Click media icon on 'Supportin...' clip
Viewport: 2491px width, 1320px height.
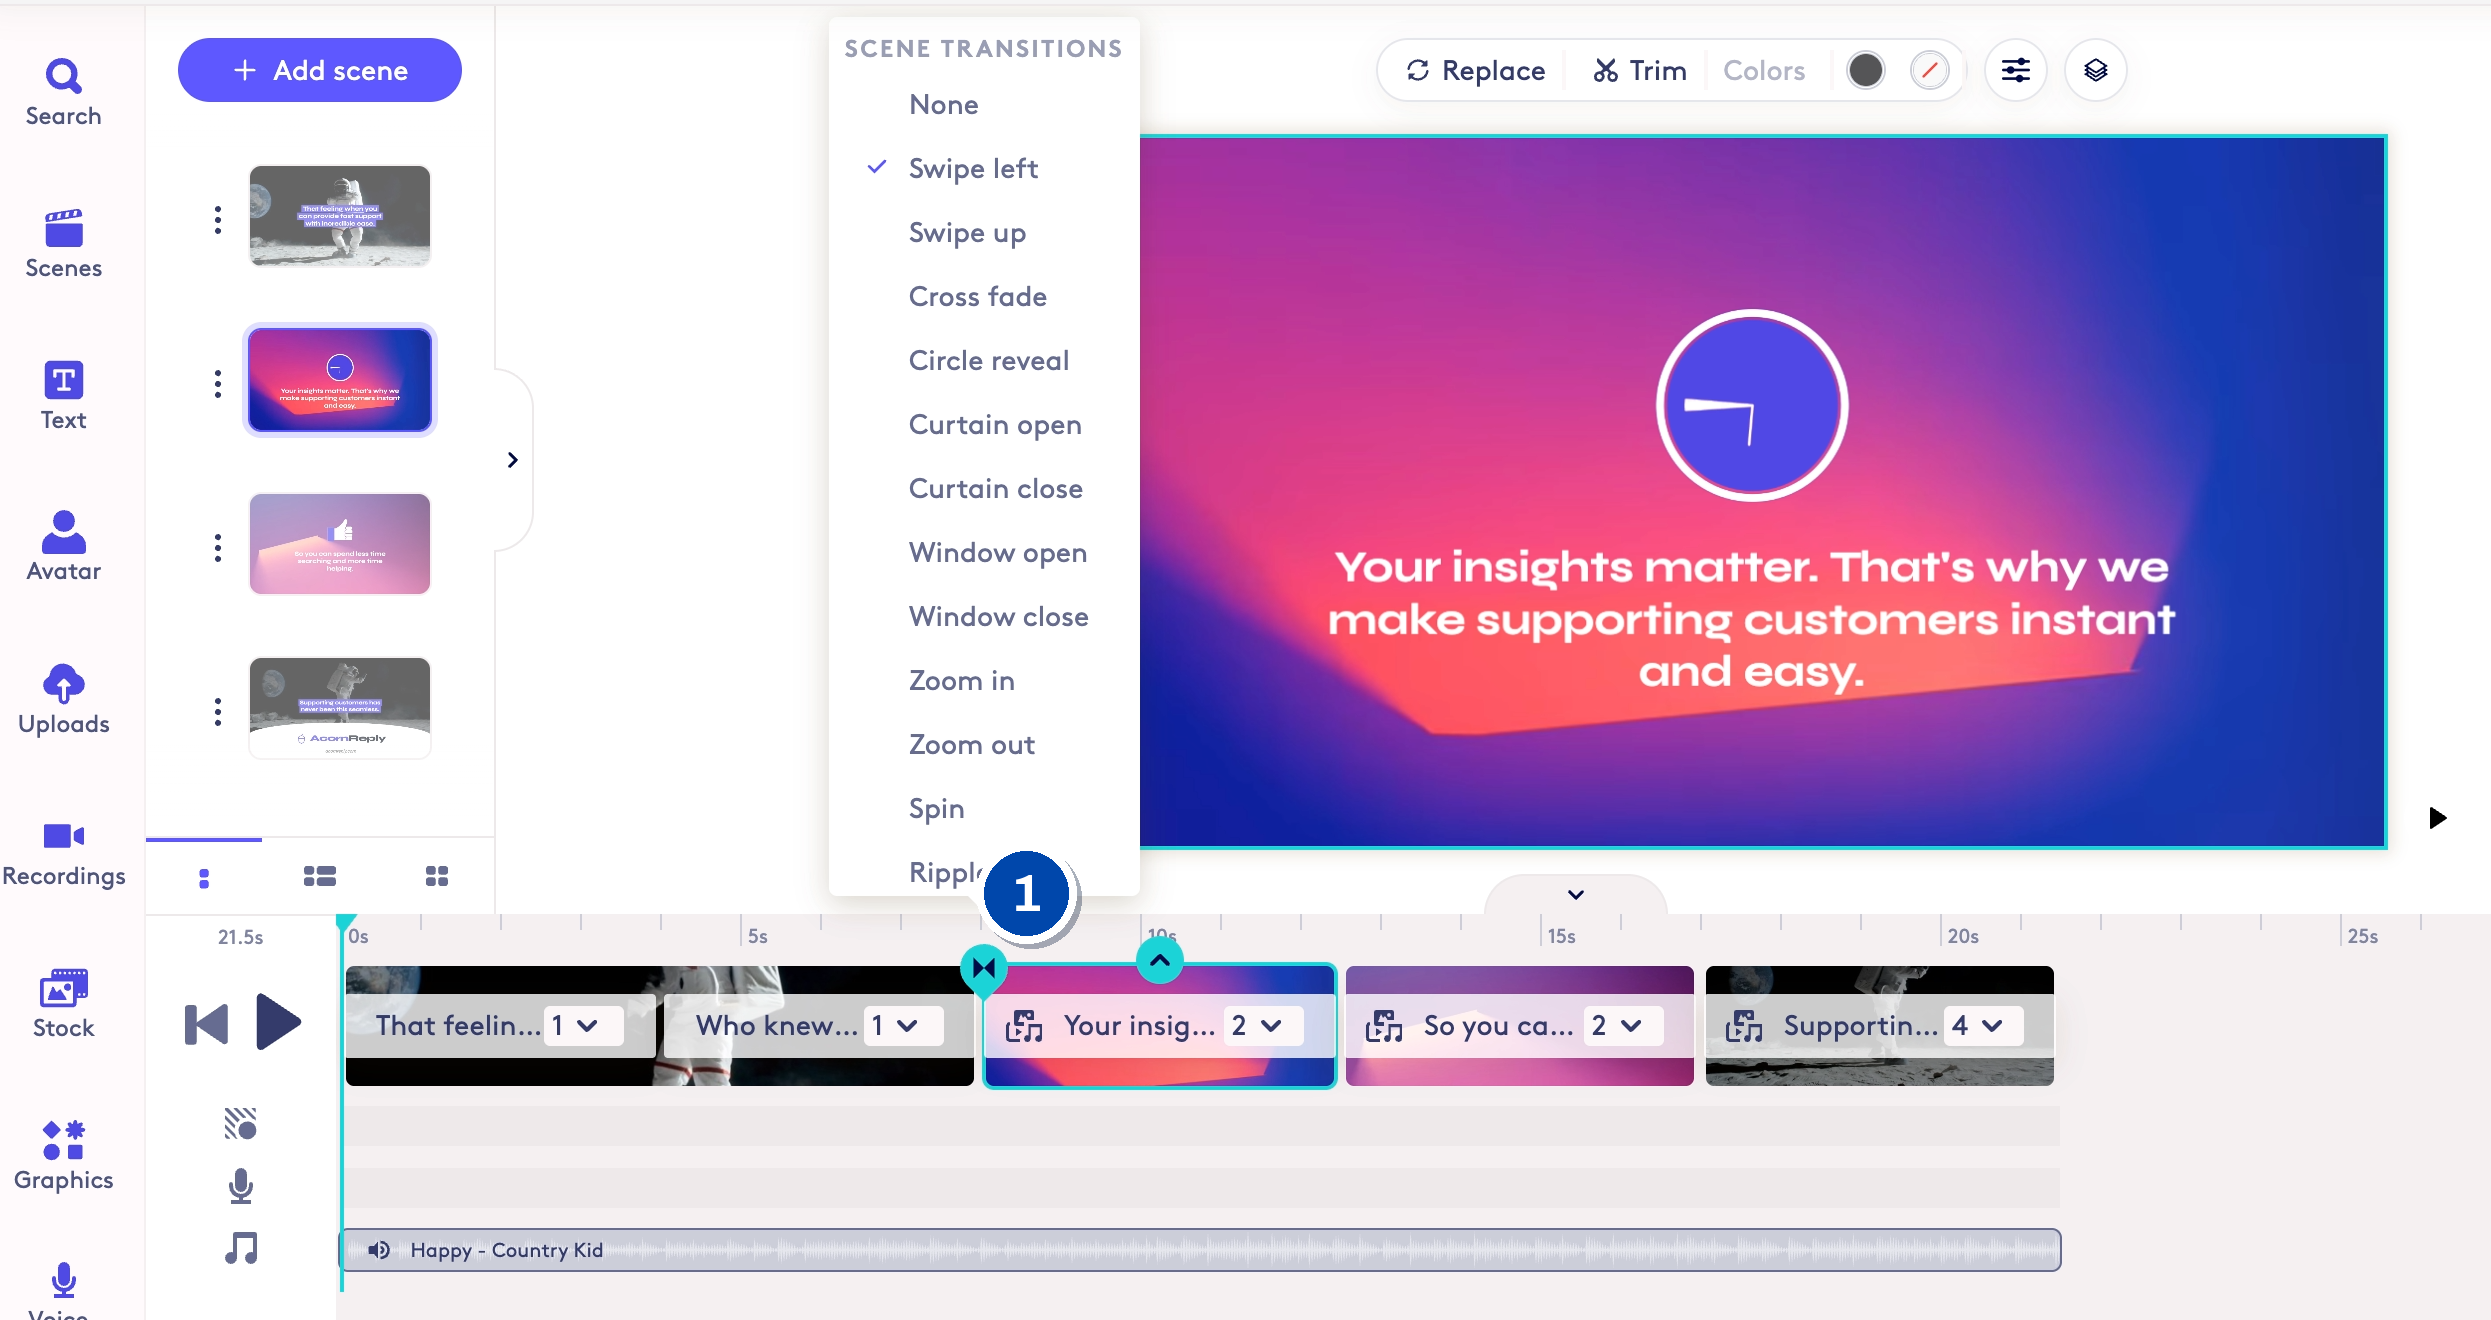coord(1744,1026)
